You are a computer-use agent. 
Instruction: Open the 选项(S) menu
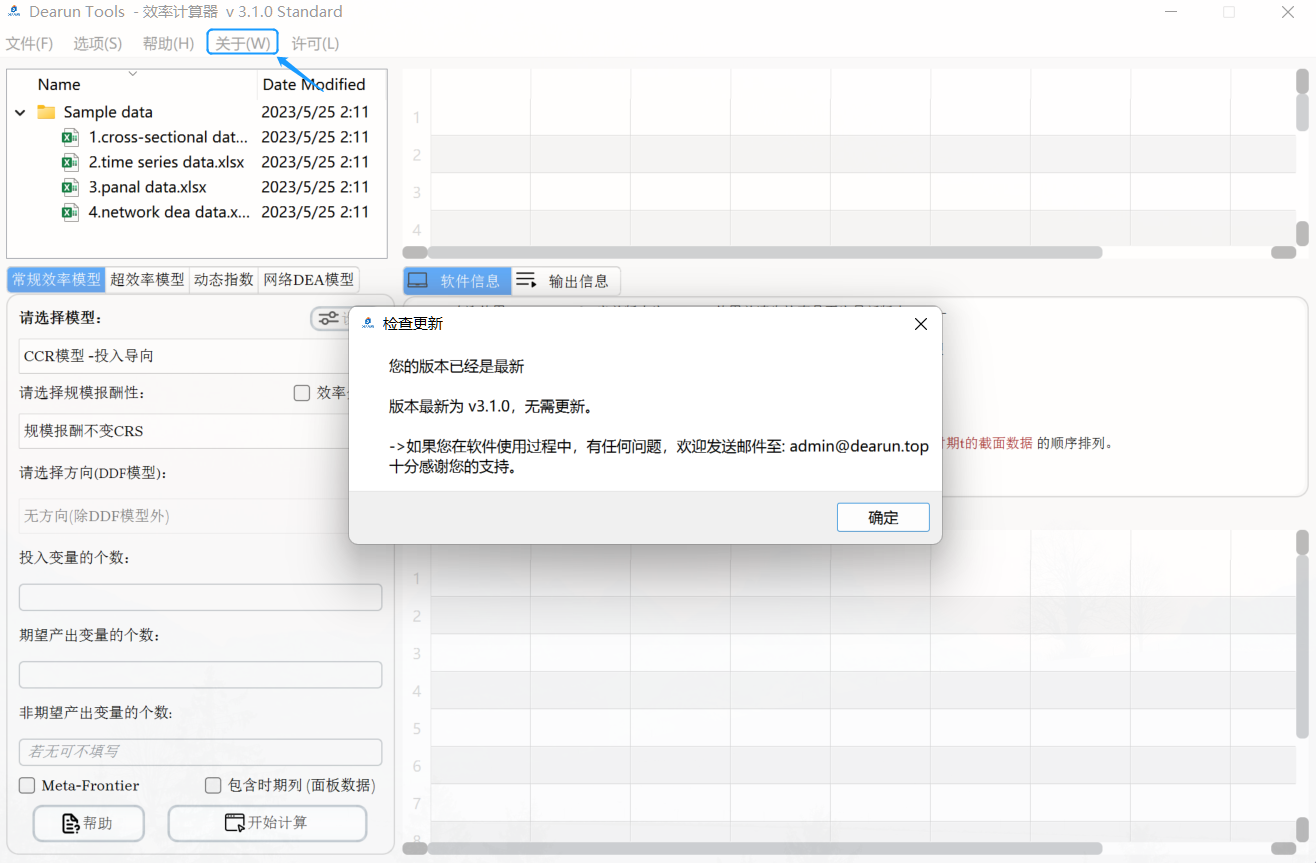96,43
